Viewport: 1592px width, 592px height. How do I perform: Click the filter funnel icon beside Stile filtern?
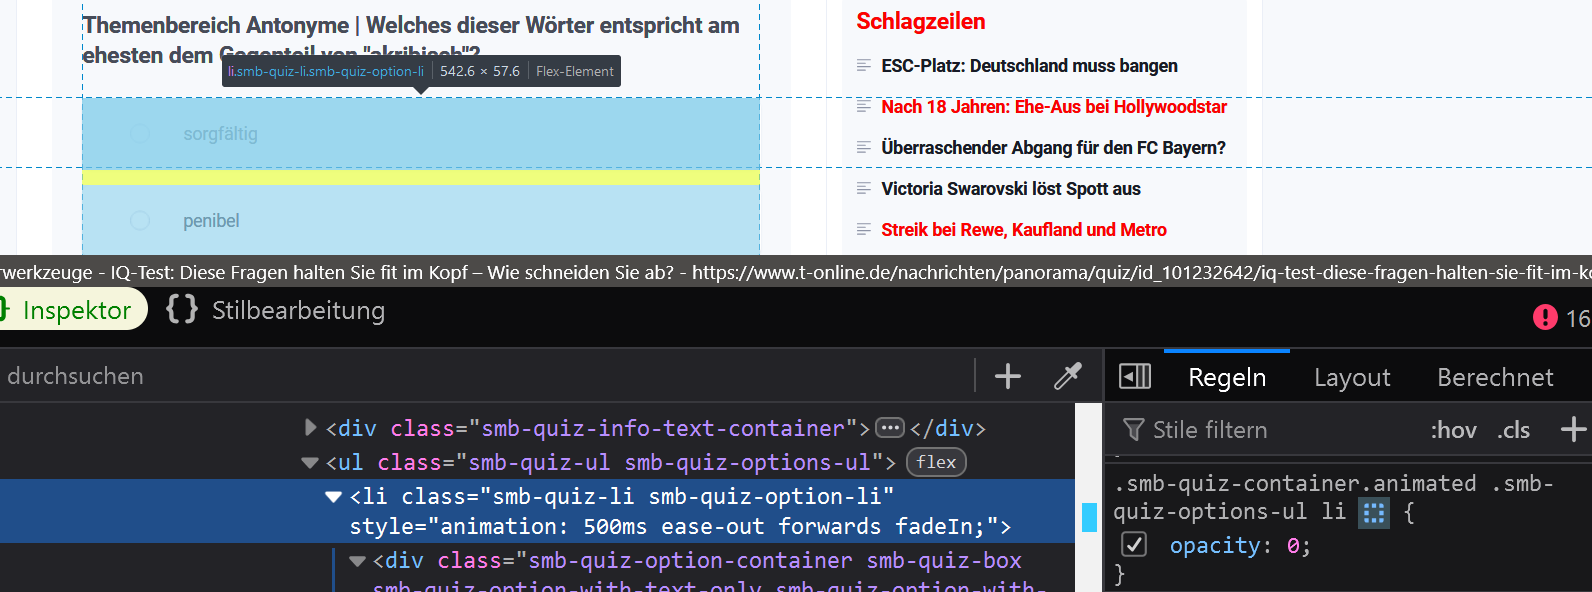pos(1133,430)
